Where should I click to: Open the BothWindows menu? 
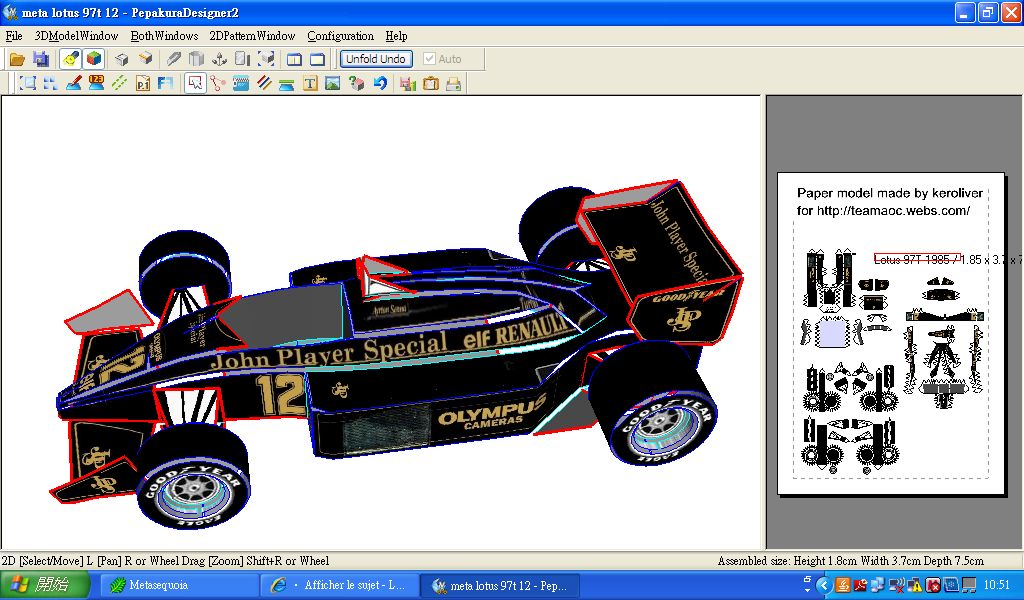click(x=164, y=36)
